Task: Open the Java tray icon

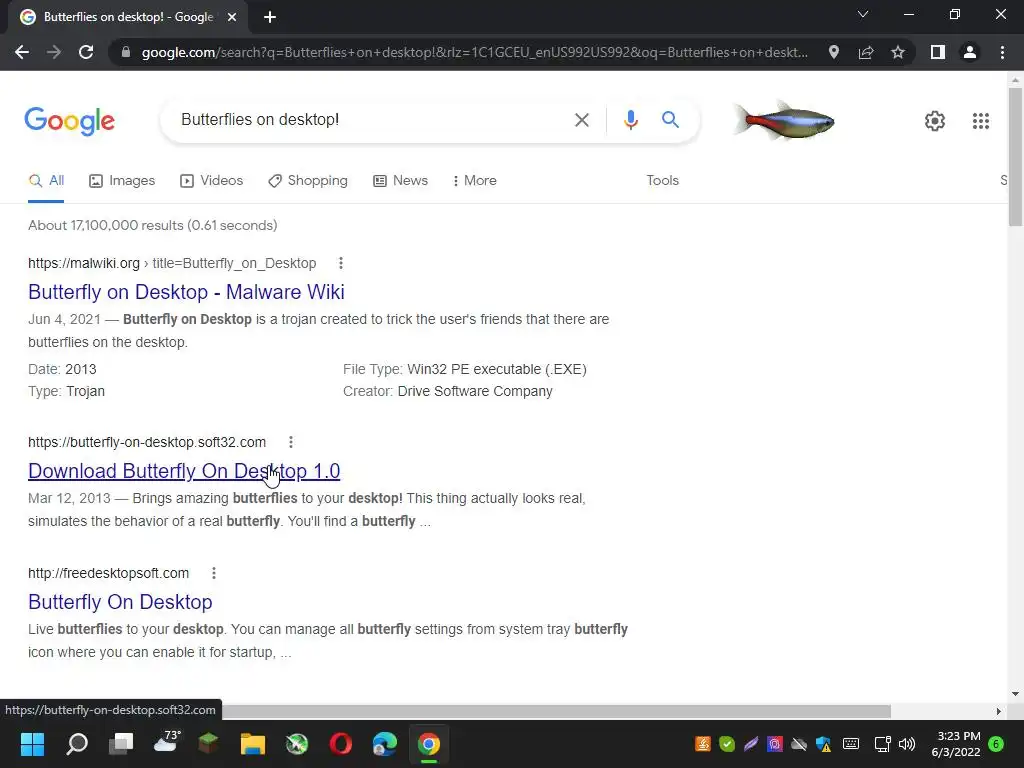Action: click(703, 744)
